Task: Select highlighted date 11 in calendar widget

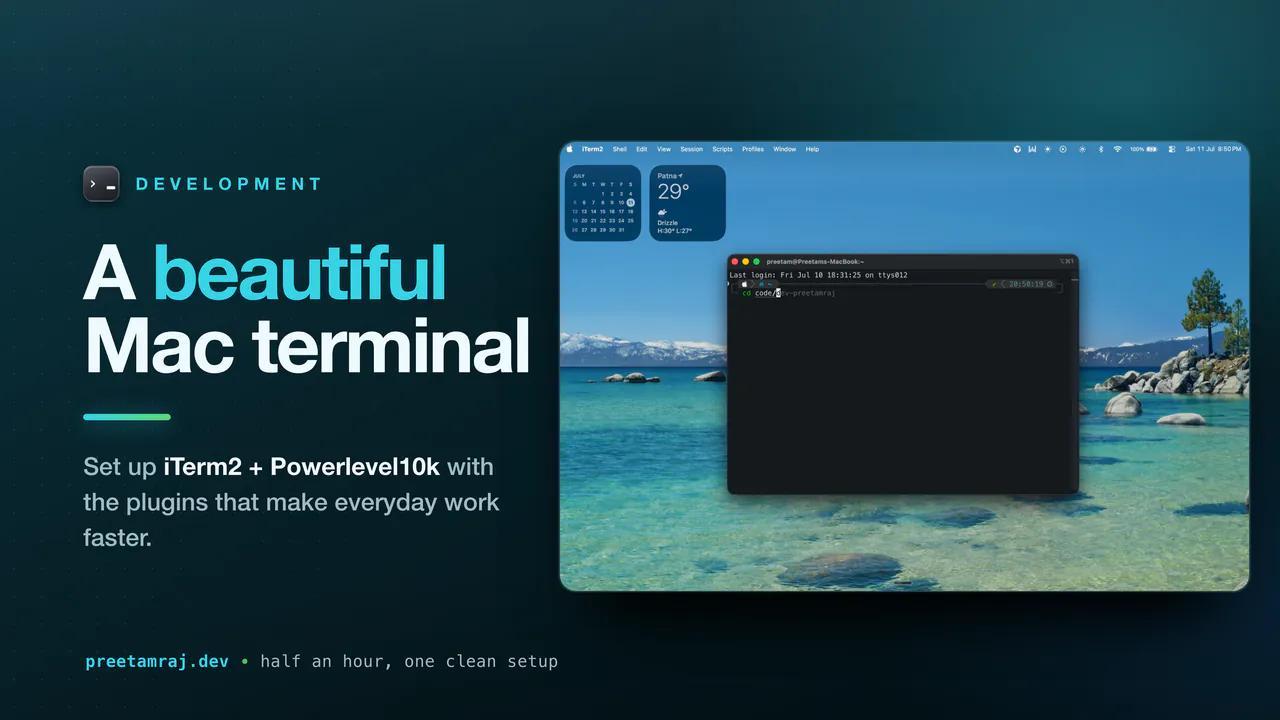Action: click(630, 202)
